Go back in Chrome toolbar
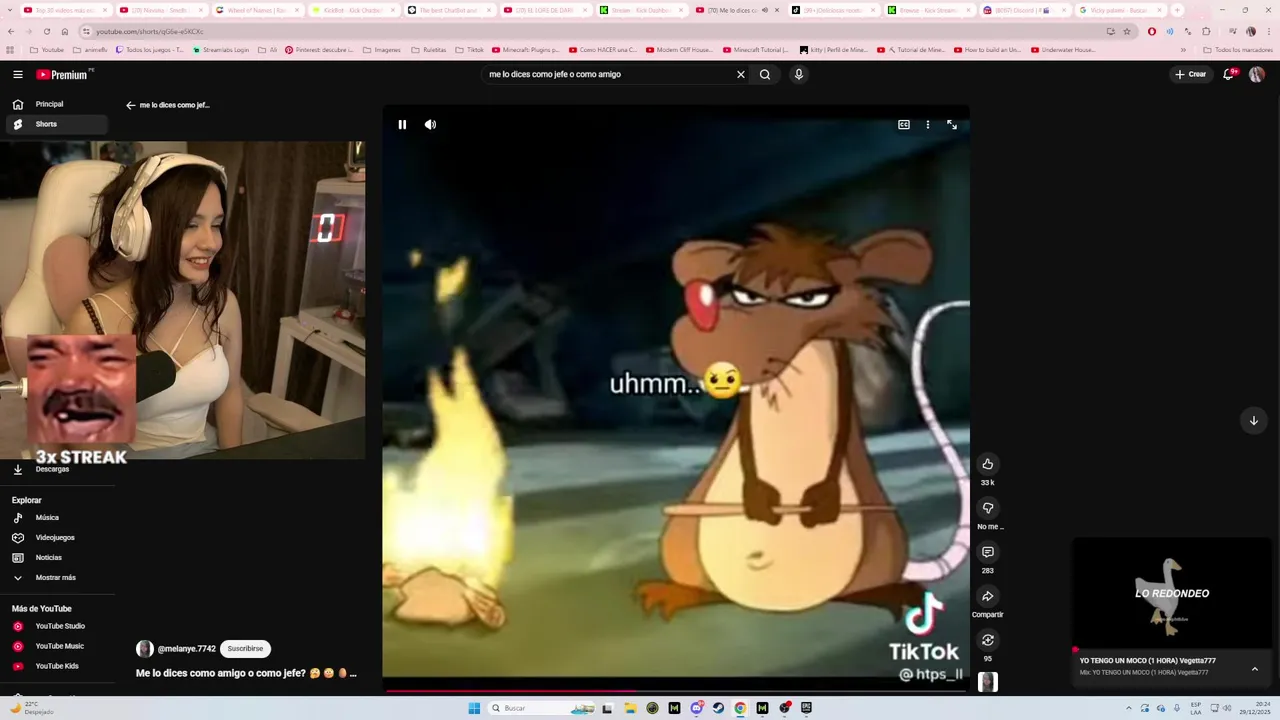 coord(10,31)
